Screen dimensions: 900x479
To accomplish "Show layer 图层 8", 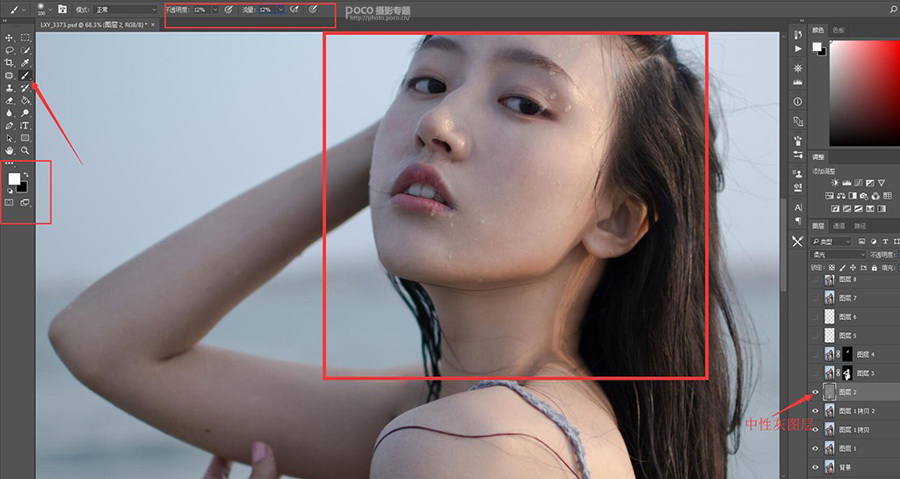I will click(x=815, y=279).
